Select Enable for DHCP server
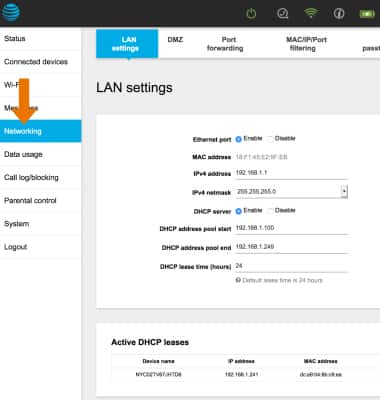 coord(238,211)
